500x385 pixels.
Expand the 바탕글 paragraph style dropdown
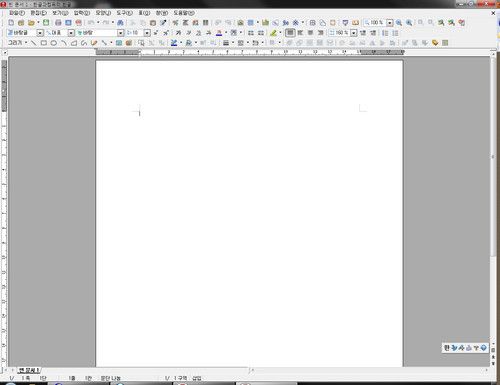pos(40,33)
